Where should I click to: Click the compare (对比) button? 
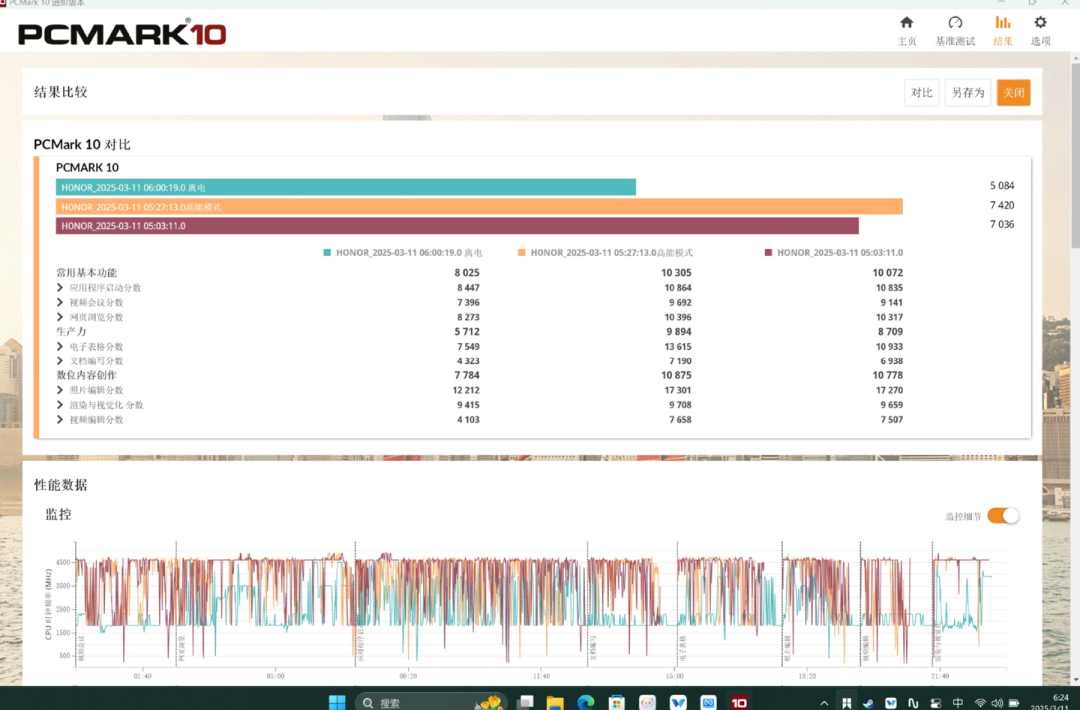click(x=922, y=92)
